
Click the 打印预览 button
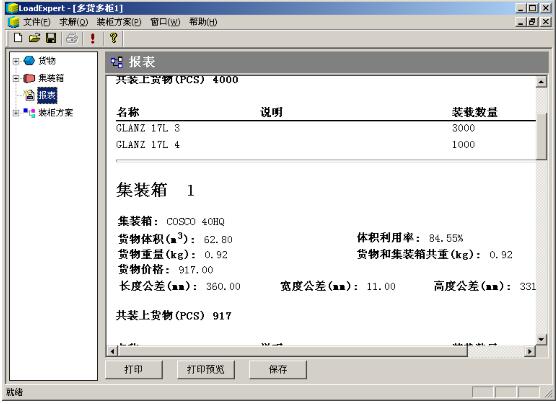(x=206, y=370)
